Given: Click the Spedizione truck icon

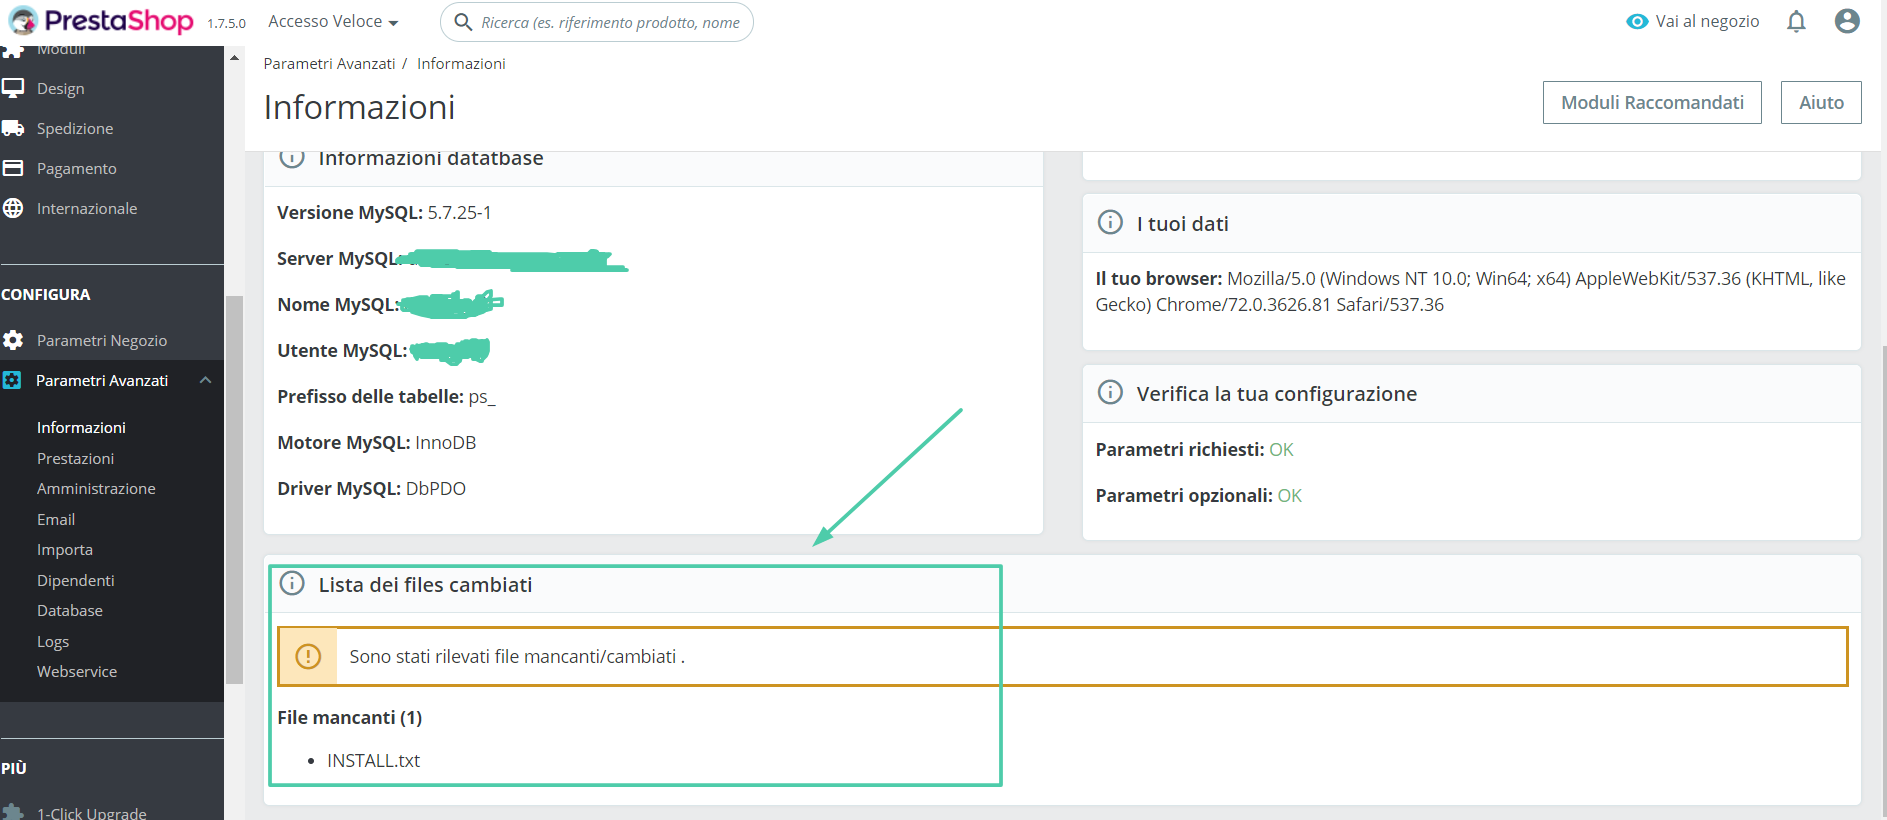Looking at the screenshot, I should [x=13, y=128].
